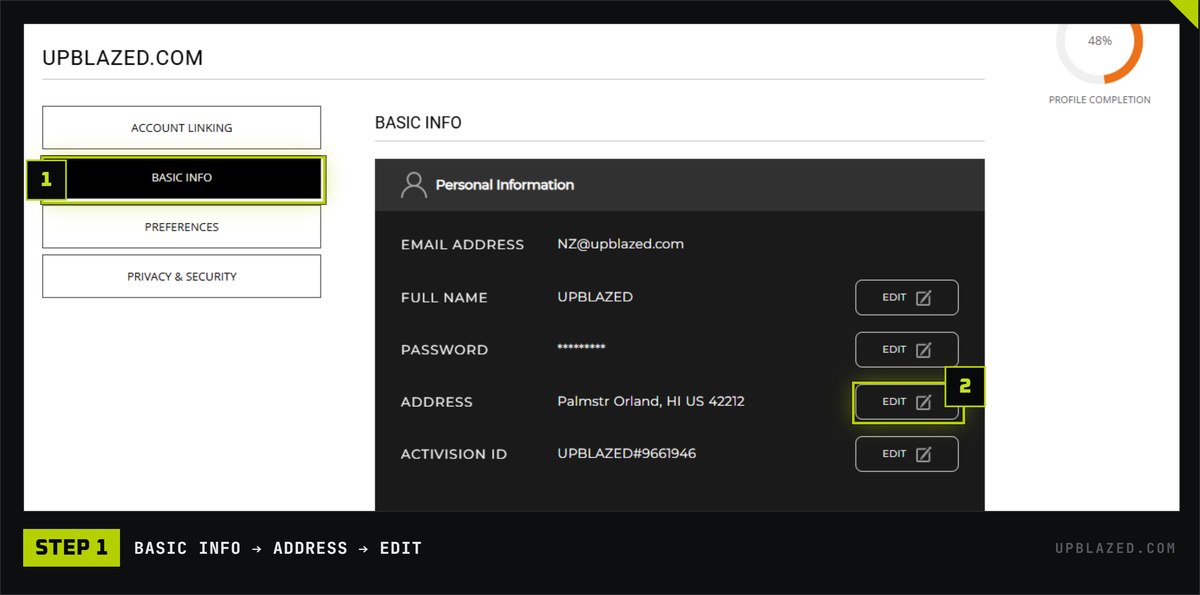1200x595 pixels.
Task: Click the masked password value
Action: click(581, 348)
